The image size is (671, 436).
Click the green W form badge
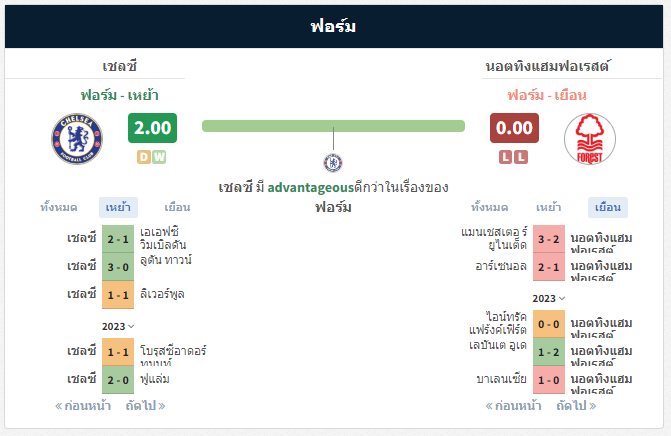[159, 157]
